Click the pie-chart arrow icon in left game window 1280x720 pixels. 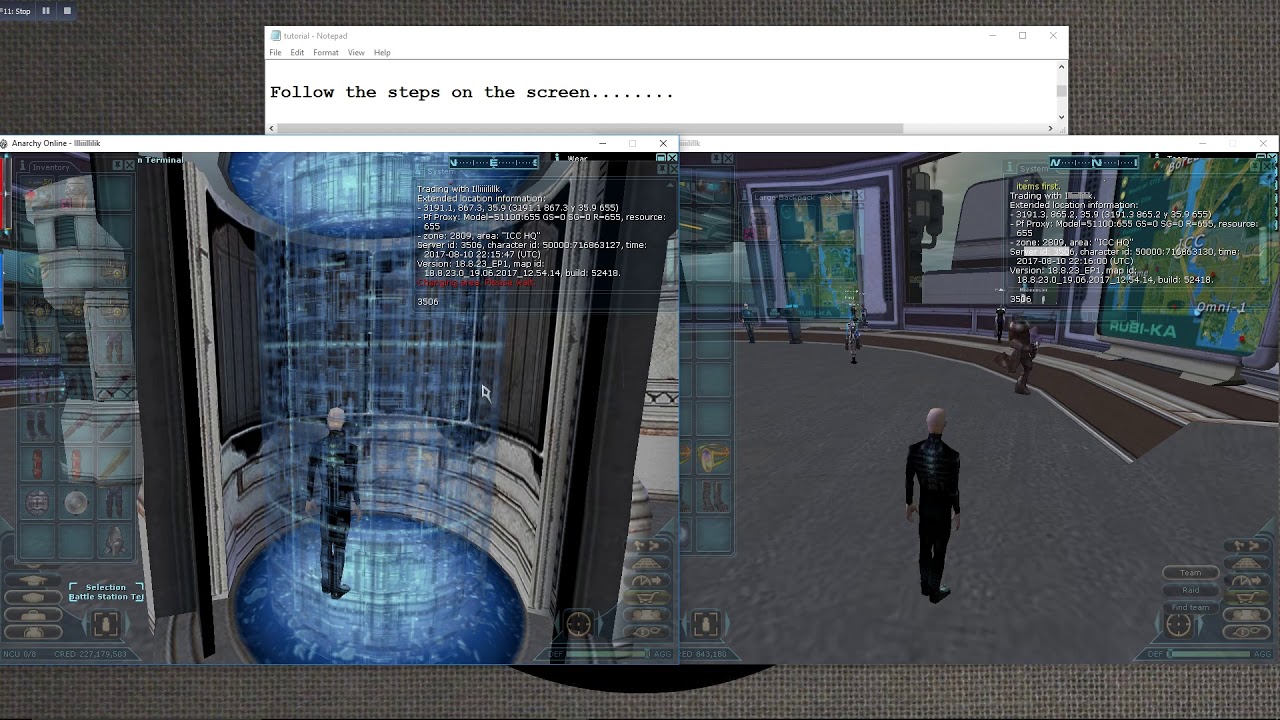tap(648, 581)
